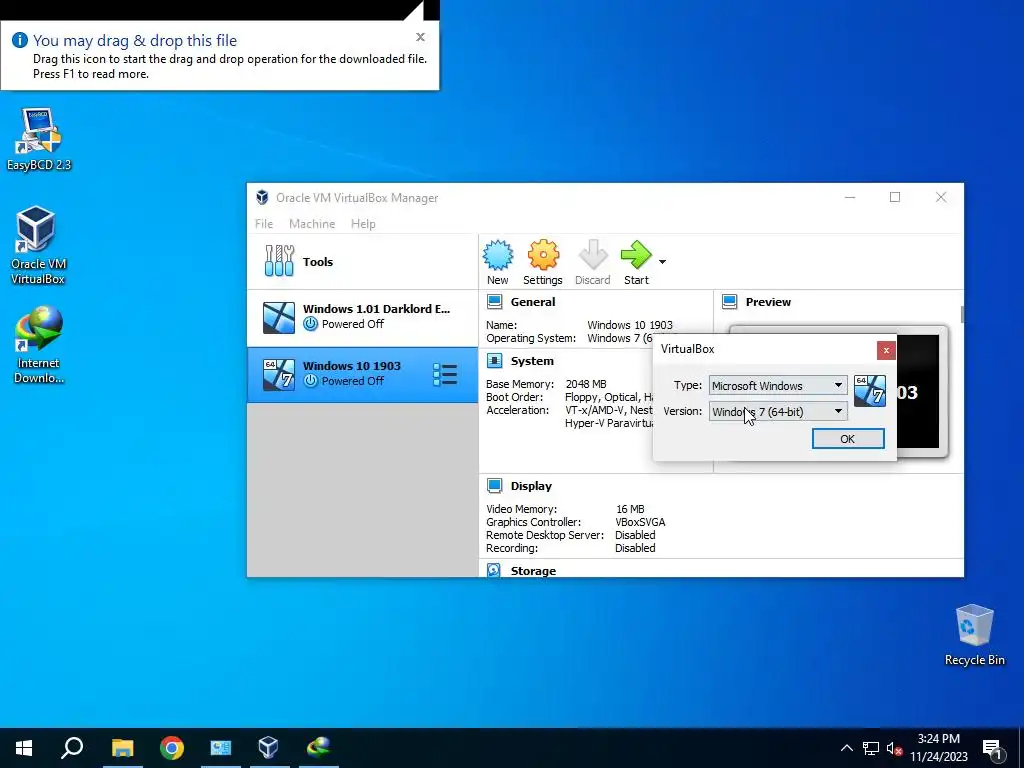Viewport: 1024px width, 768px height.
Task: Click the General section heading
Action: pos(533,302)
